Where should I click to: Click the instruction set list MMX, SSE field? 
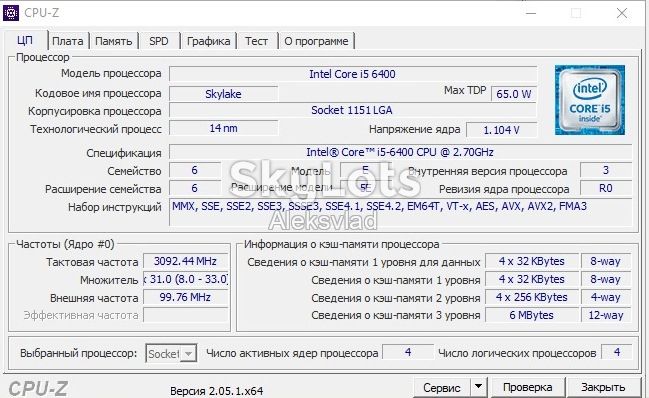click(x=400, y=212)
